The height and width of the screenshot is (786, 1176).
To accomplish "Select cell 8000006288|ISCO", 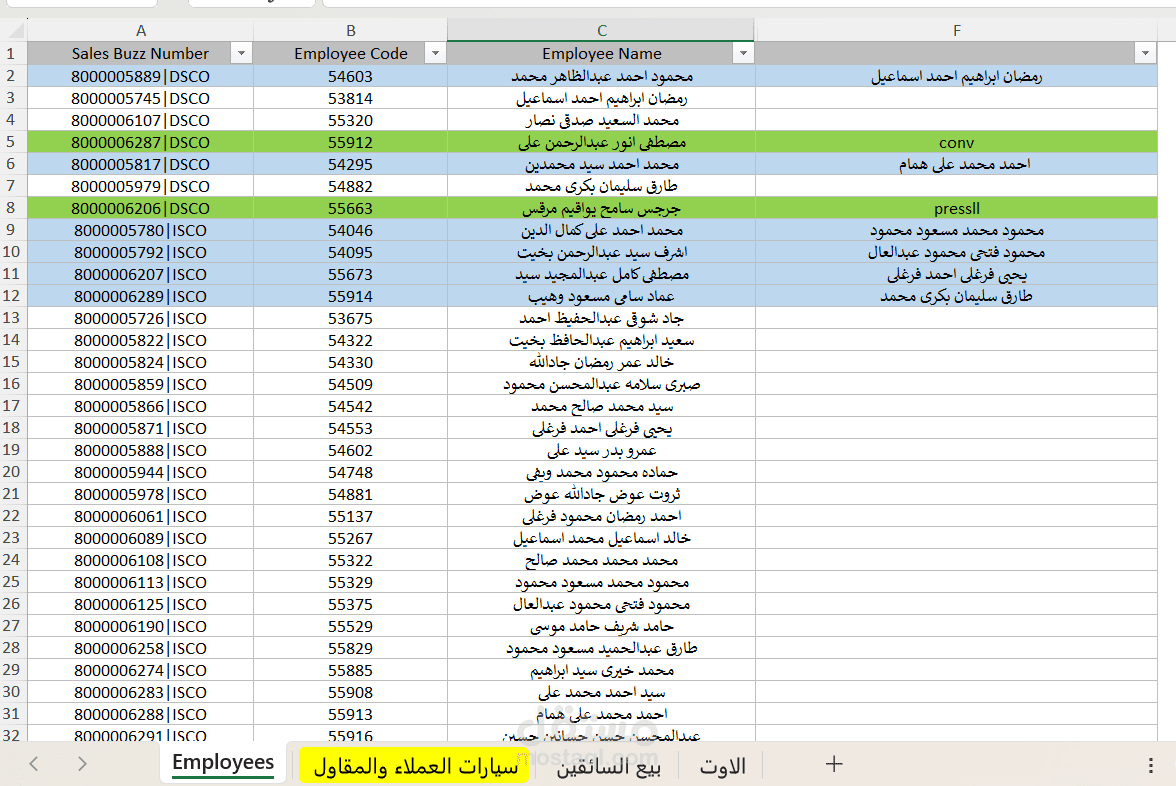I will point(140,714).
